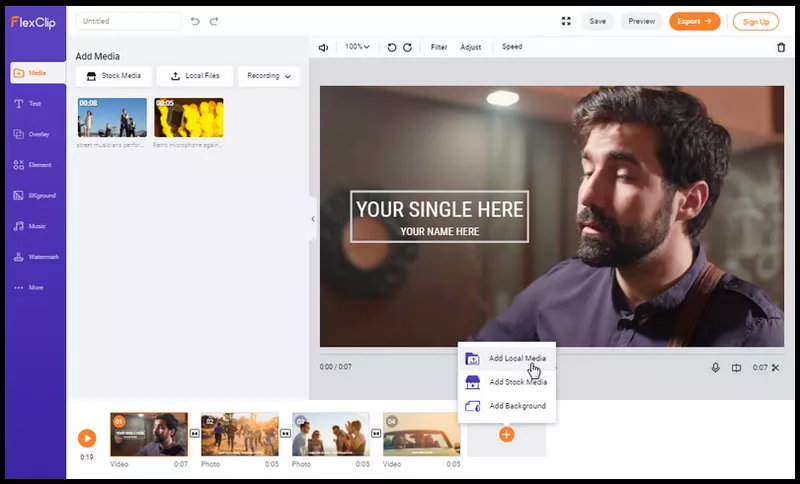
Task: Toggle fullscreen mode icon
Action: [566, 21]
